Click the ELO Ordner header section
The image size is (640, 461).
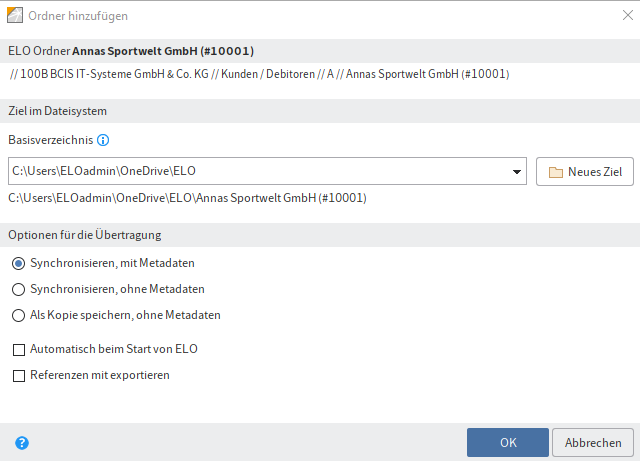tap(320, 51)
